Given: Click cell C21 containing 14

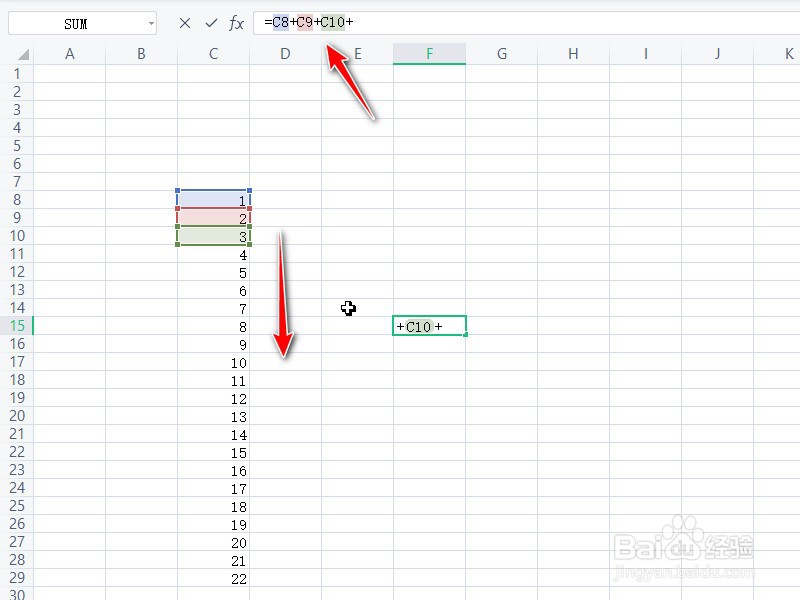Looking at the screenshot, I should coord(213,434).
